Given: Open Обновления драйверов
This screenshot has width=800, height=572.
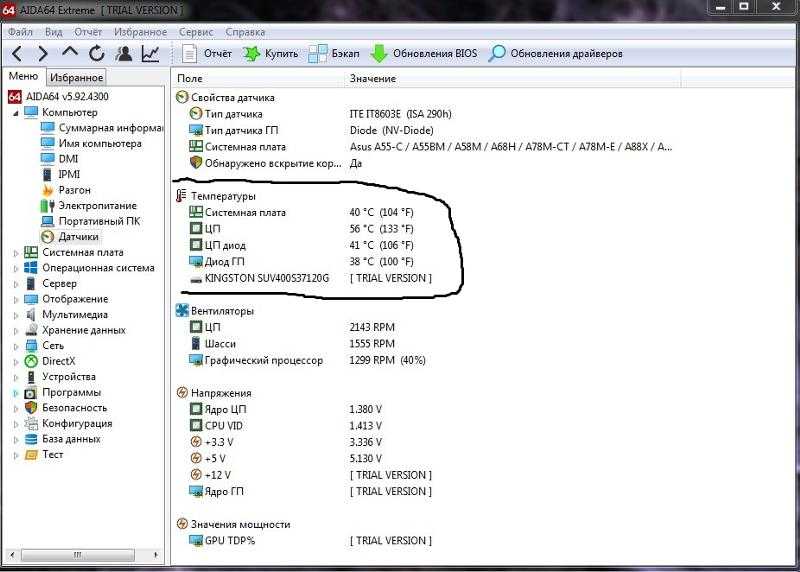Looking at the screenshot, I should (555, 53).
